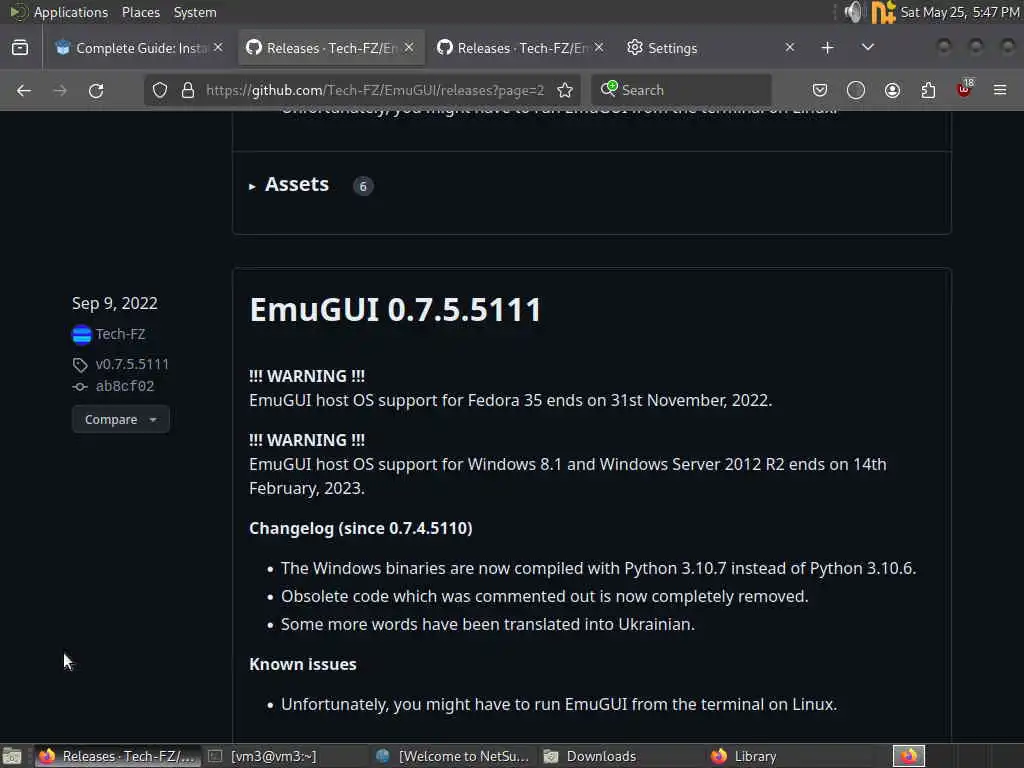Image resolution: width=1024 pixels, height=768 pixels.
Task: Click the GitHub URL address bar
Action: point(375,90)
